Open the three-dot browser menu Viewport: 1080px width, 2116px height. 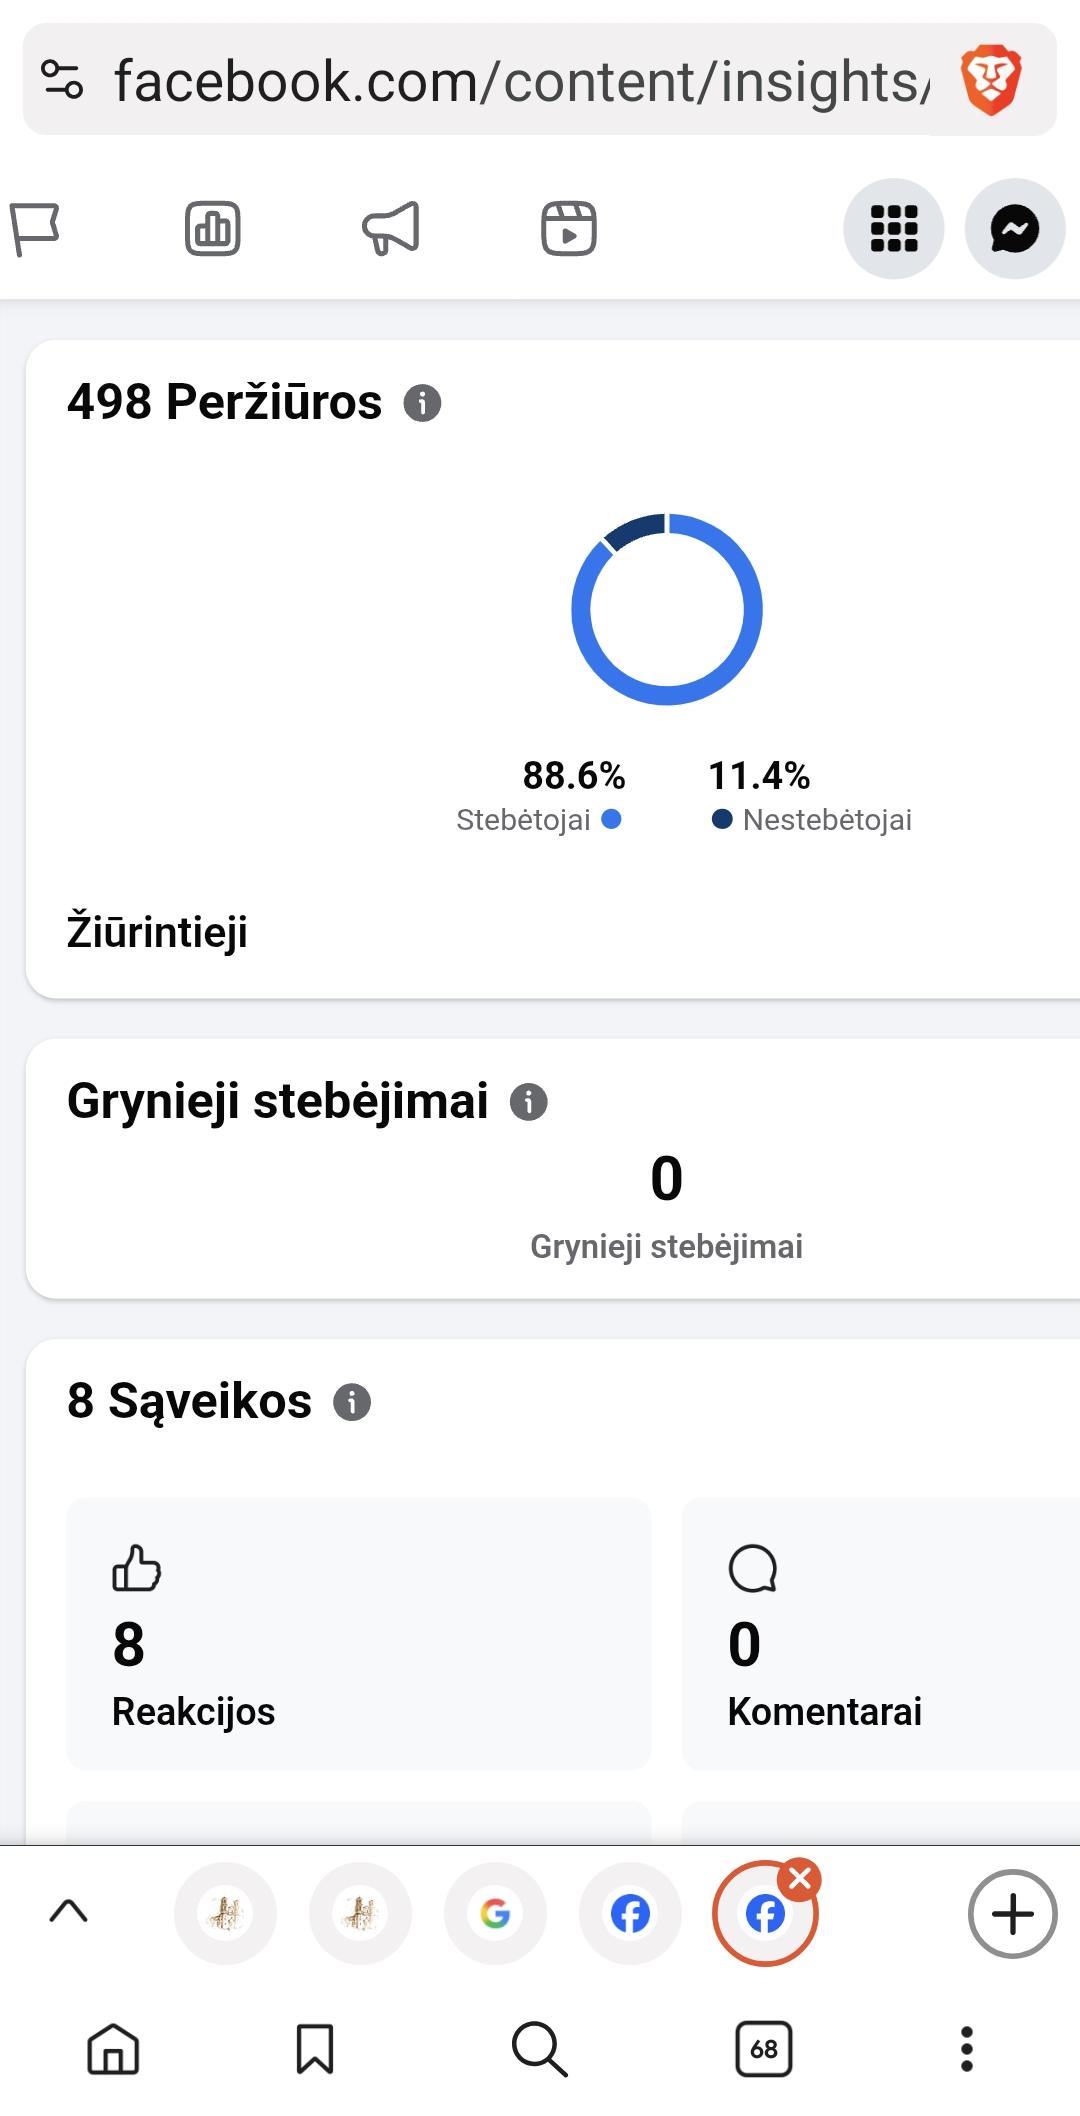click(966, 2049)
